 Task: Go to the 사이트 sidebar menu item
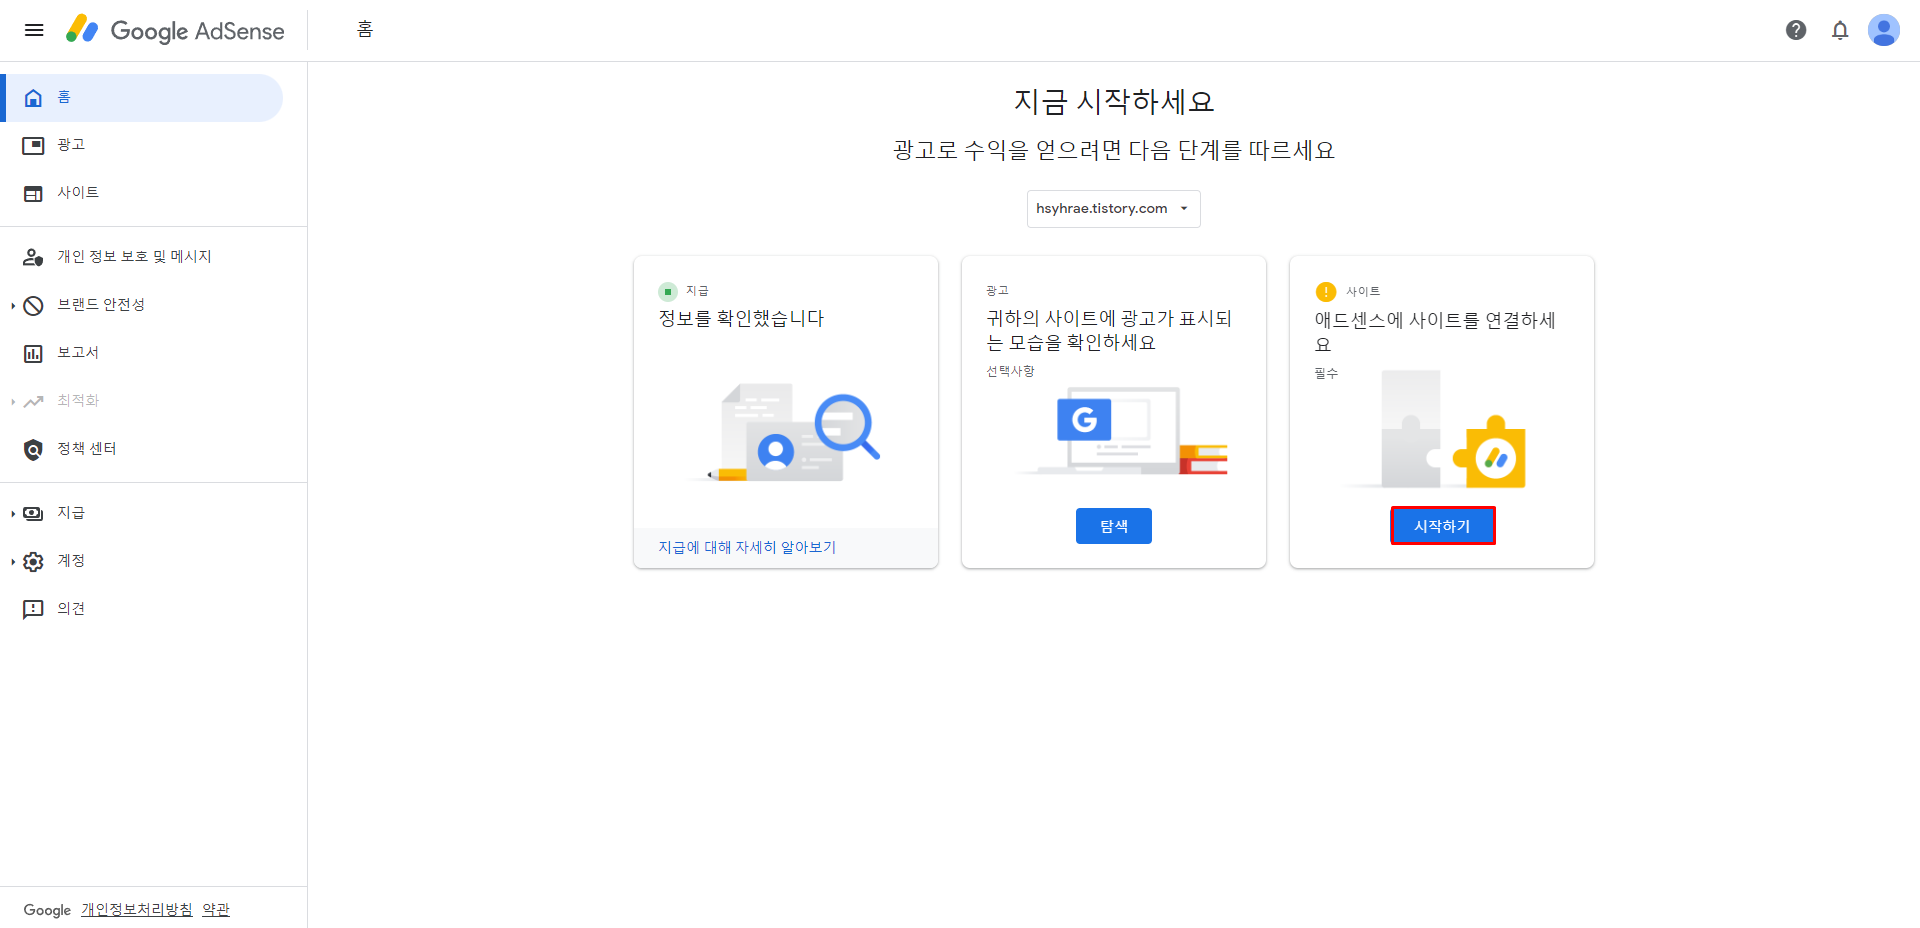tap(142, 194)
